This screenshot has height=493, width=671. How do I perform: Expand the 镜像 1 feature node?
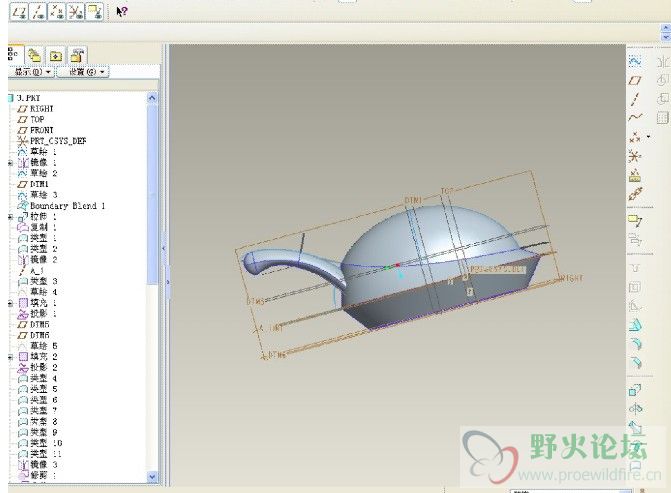coord(10,163)
